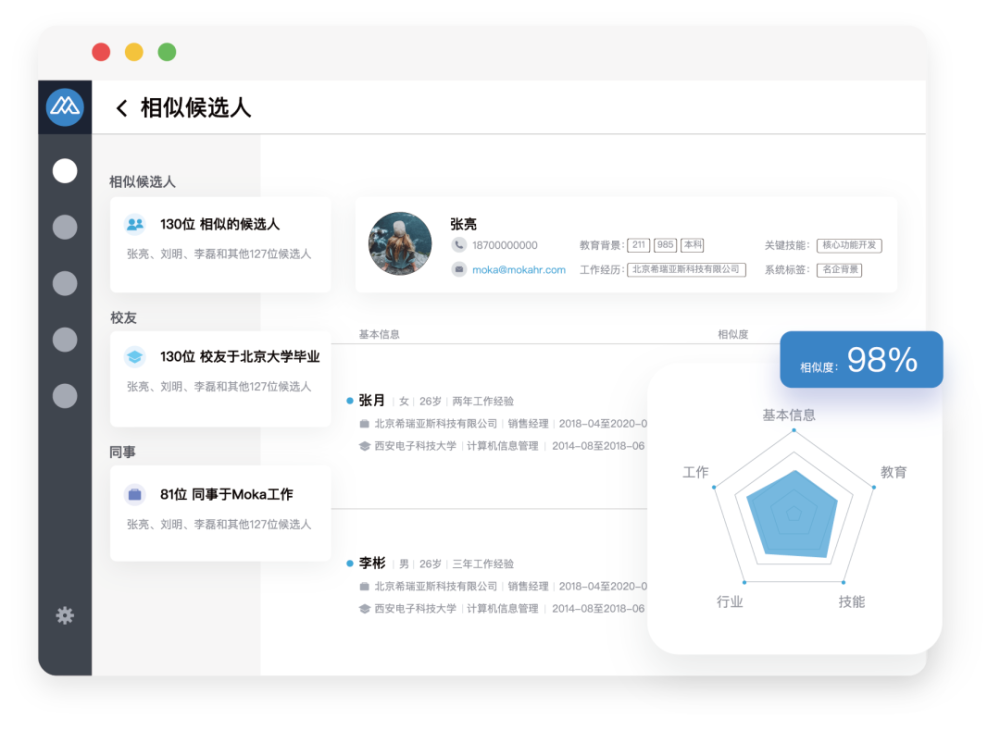
Task: Click the 技能 label on the radar chart
Action: (x=851, y=602)
